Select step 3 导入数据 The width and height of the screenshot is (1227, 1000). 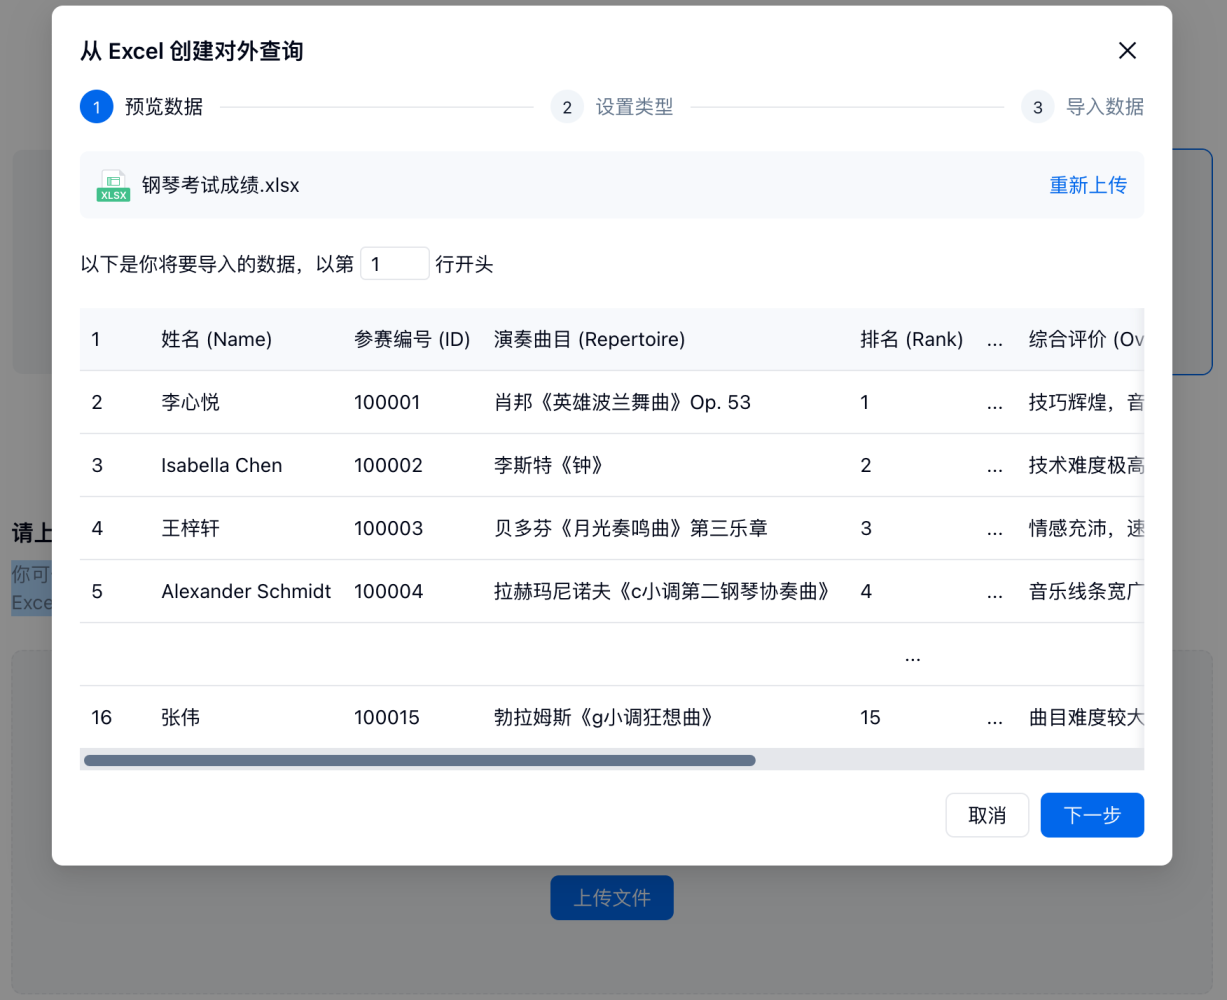tap(1083, 107)
